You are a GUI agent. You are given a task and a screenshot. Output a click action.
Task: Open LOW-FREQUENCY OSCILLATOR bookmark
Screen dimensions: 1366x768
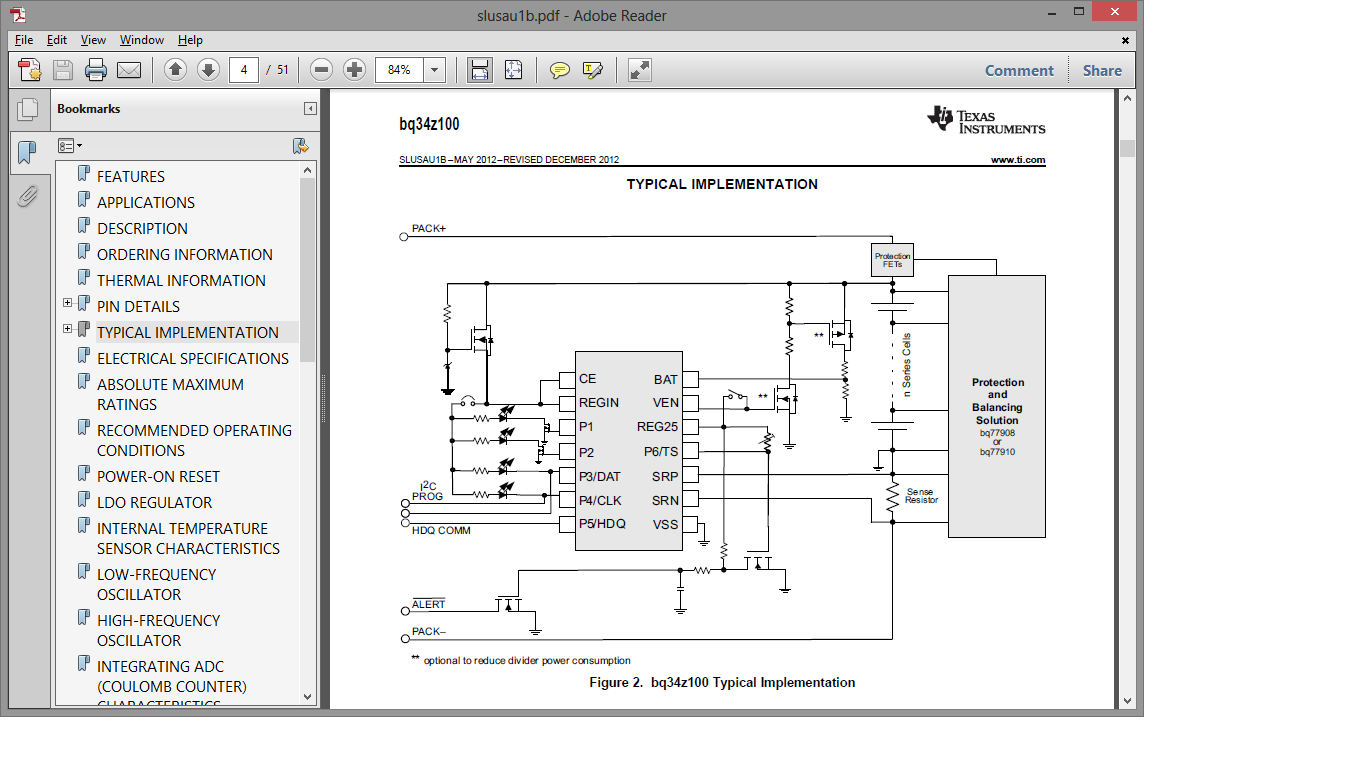[156, 584]
